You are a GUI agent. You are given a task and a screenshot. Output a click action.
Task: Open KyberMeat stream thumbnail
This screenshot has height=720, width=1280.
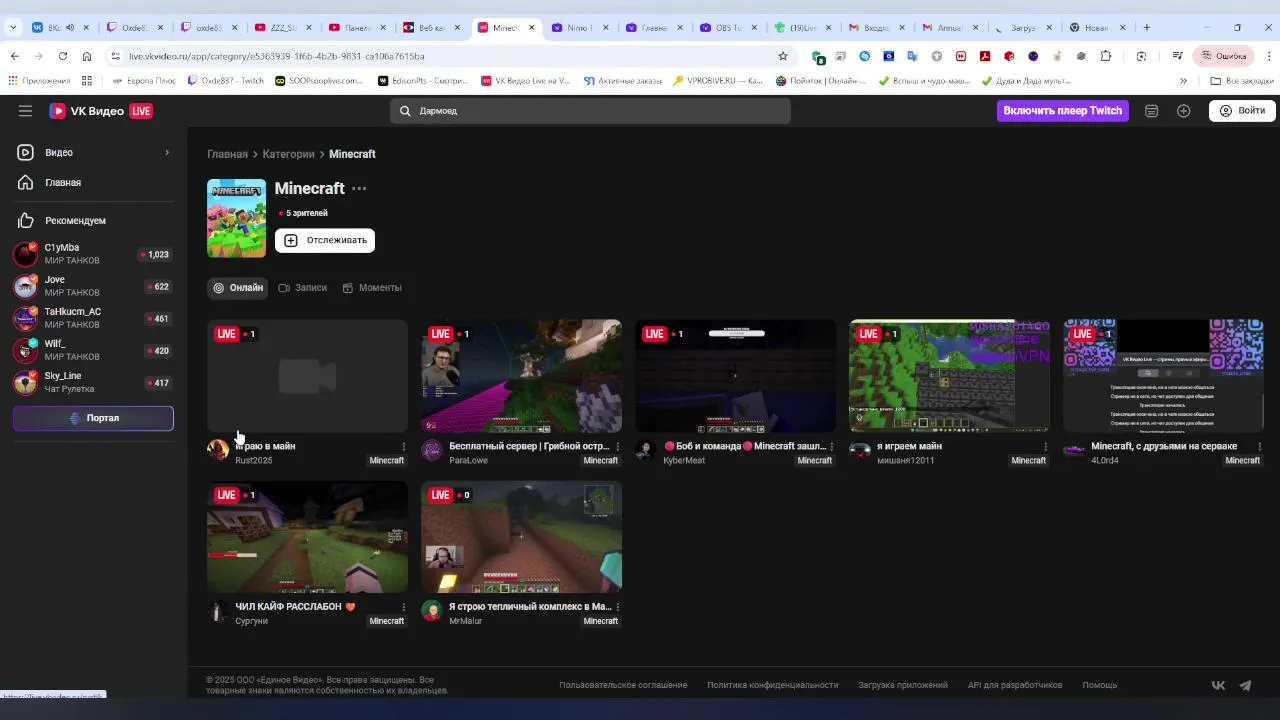coord(735,376)
